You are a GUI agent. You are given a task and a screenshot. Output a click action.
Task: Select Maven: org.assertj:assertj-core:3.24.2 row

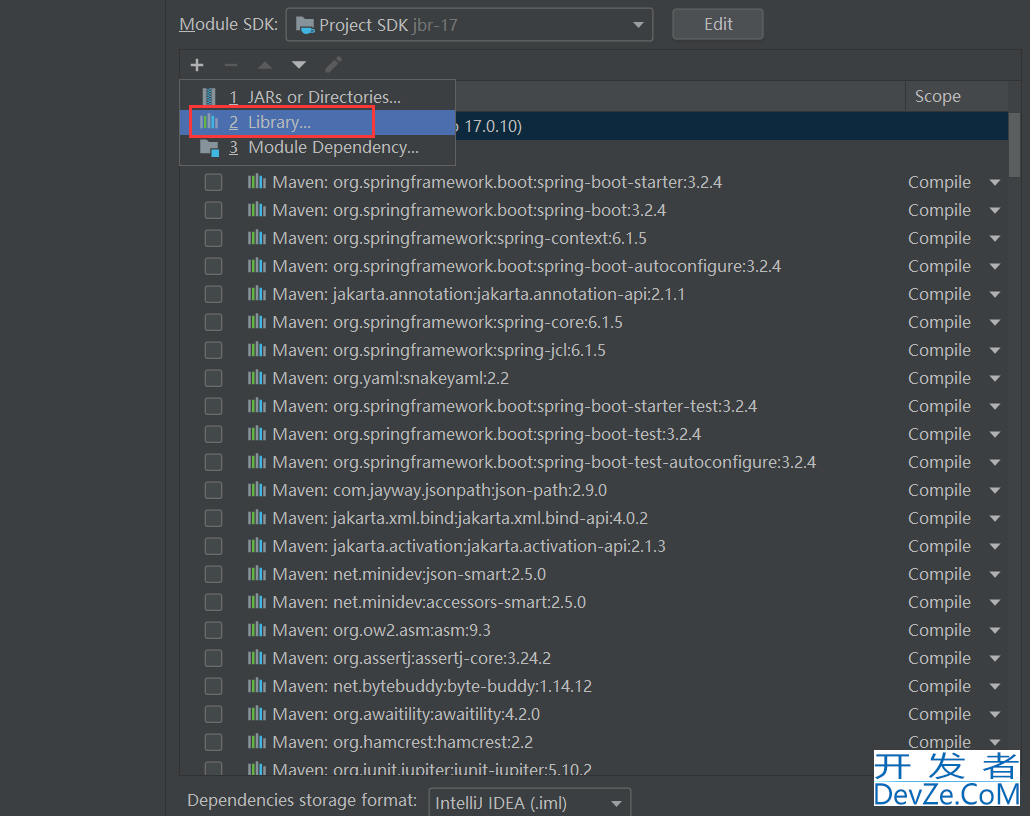click(x=594, y=658)
